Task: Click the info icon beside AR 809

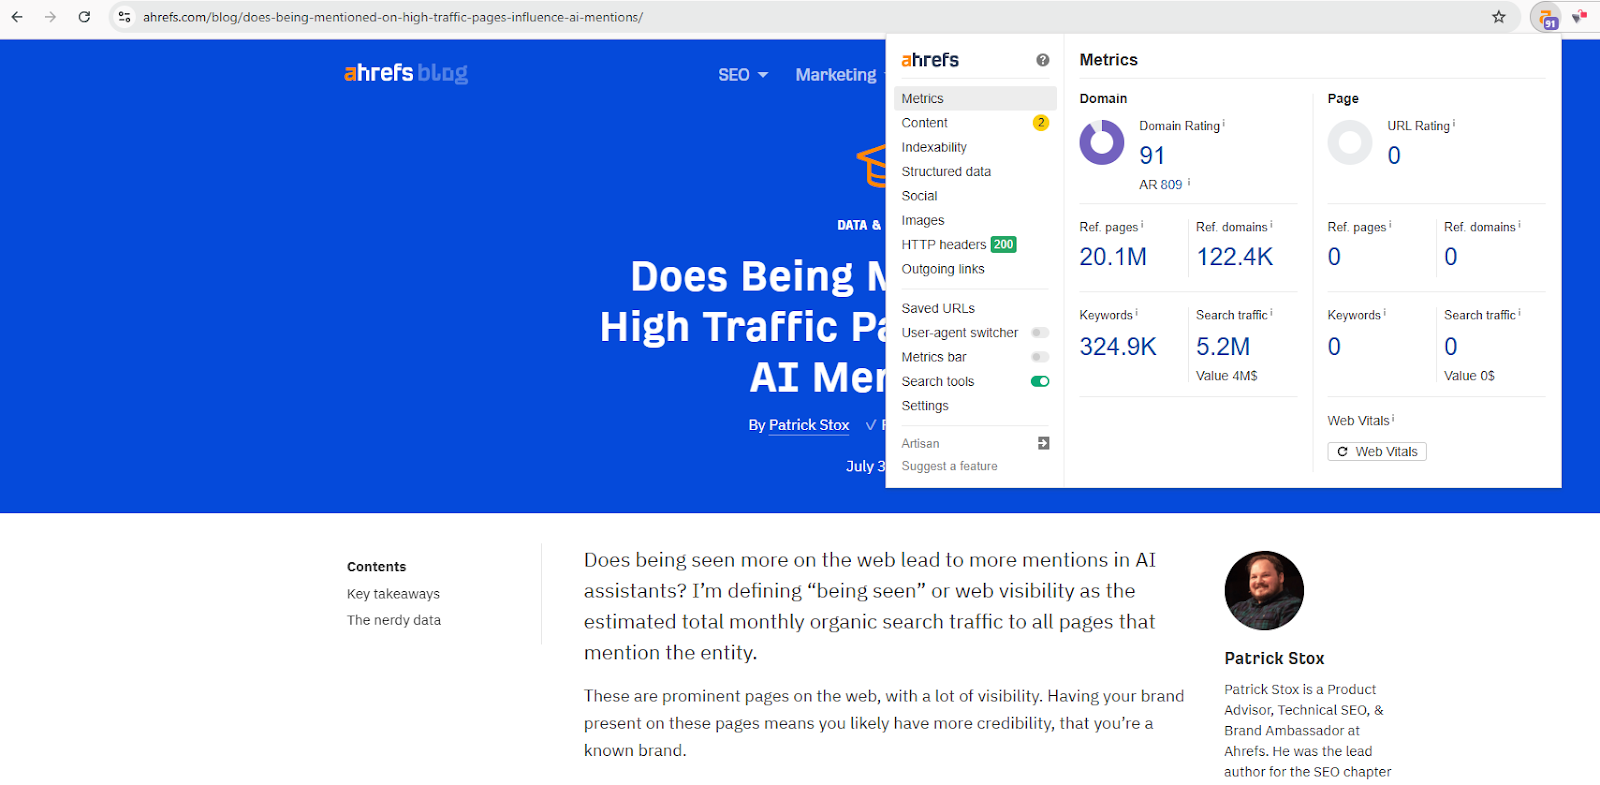Action: coord(1189,182)
